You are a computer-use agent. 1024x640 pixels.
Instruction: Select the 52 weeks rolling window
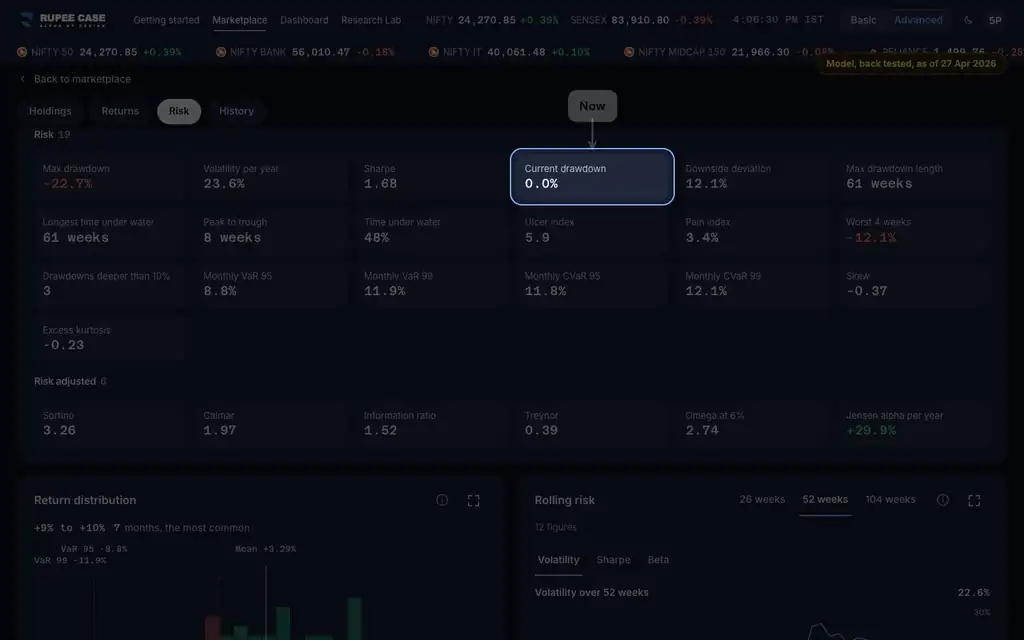(825, 500)
